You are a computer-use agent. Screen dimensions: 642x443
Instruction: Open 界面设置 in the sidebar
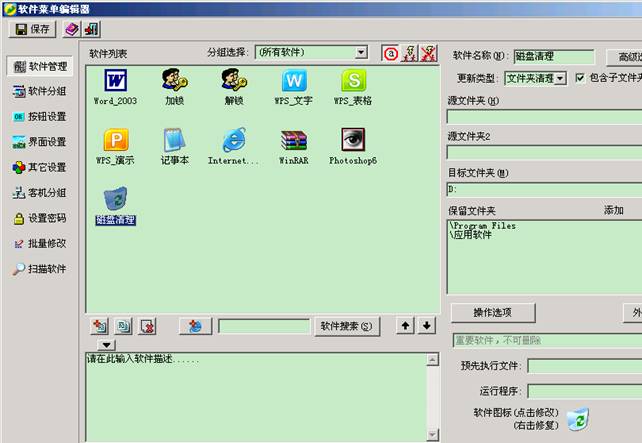point(40,142)
